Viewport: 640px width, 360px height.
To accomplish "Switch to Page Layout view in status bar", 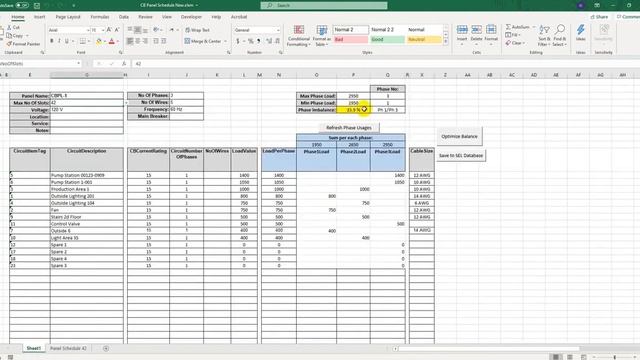I will pos(570,357).
